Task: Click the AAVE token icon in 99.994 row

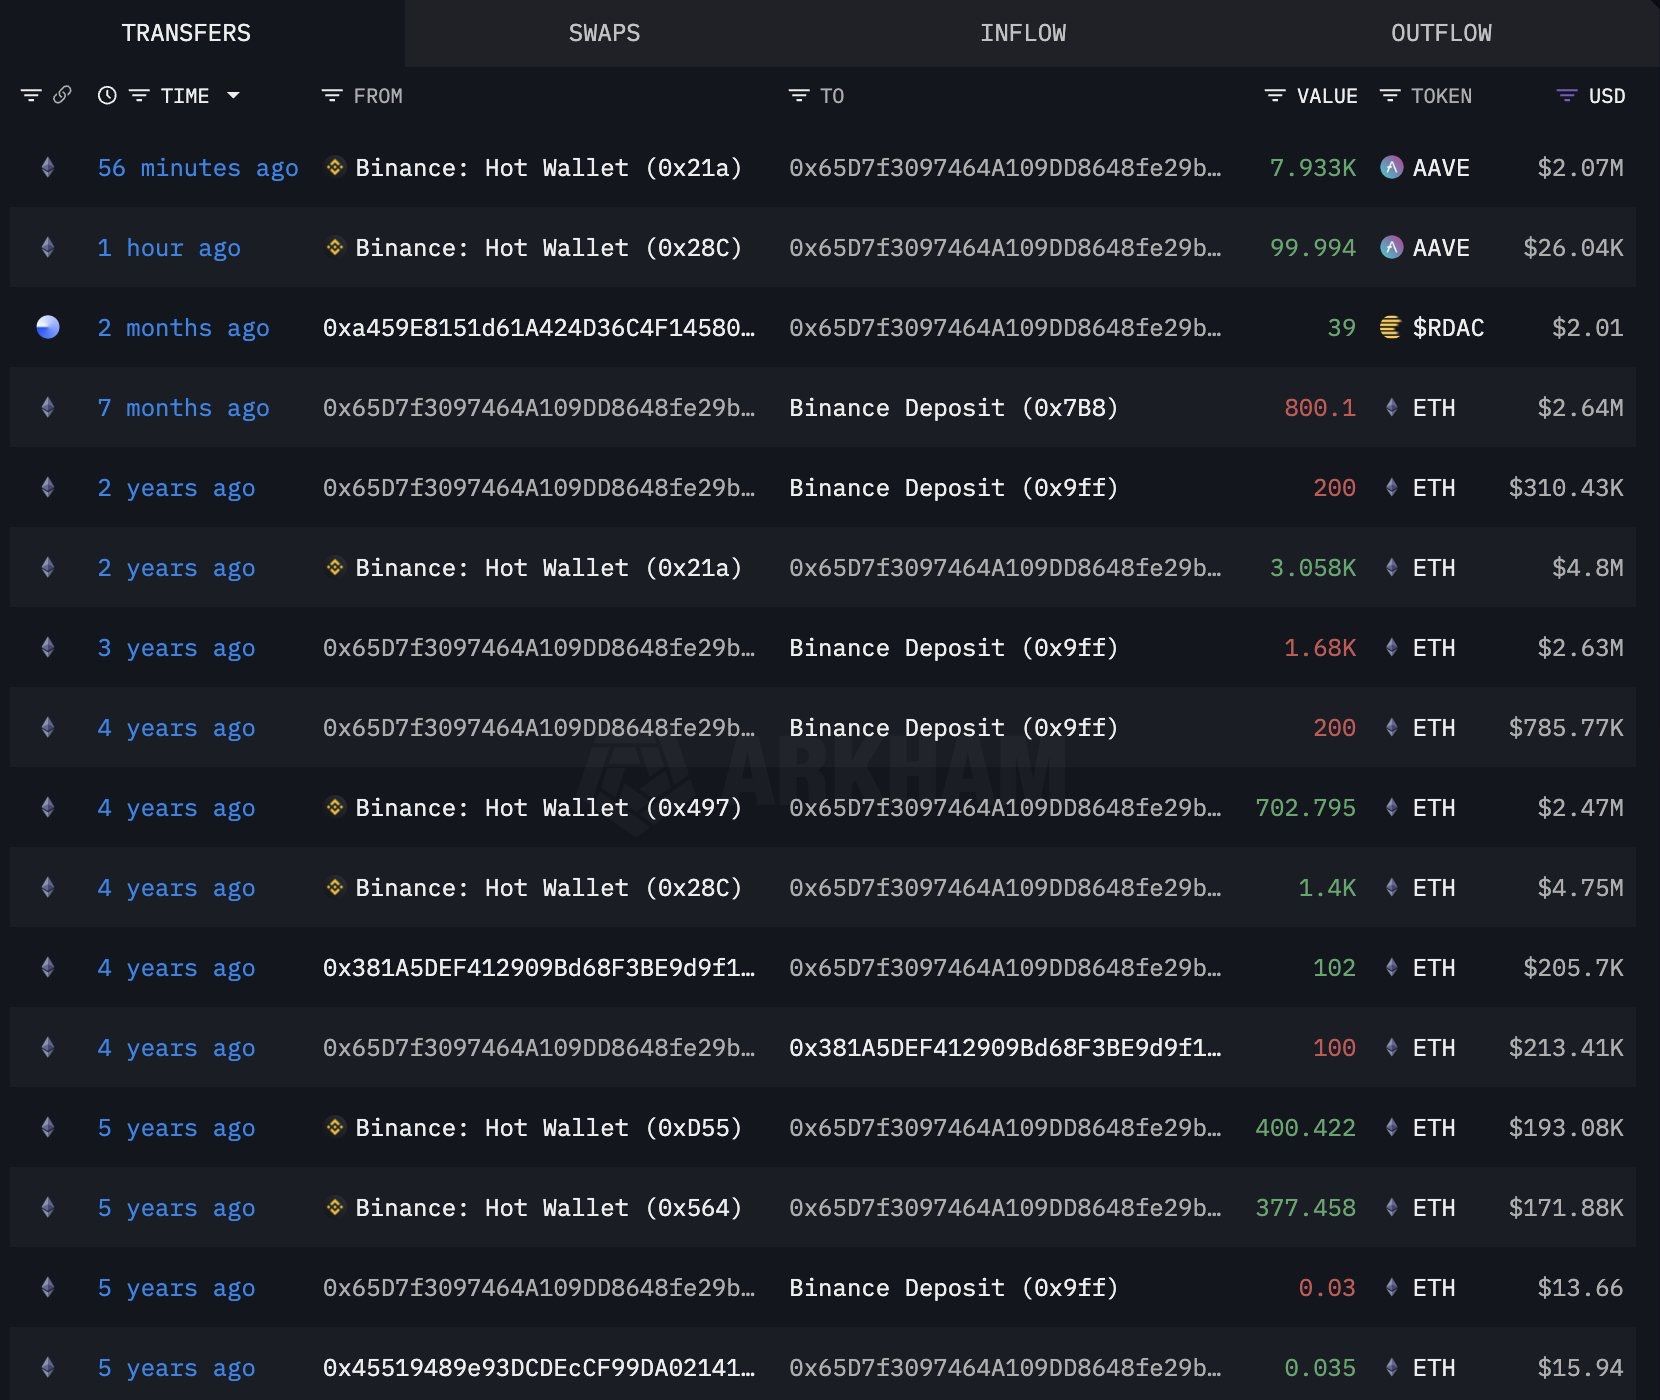Action: click(x=1391, y=247)
